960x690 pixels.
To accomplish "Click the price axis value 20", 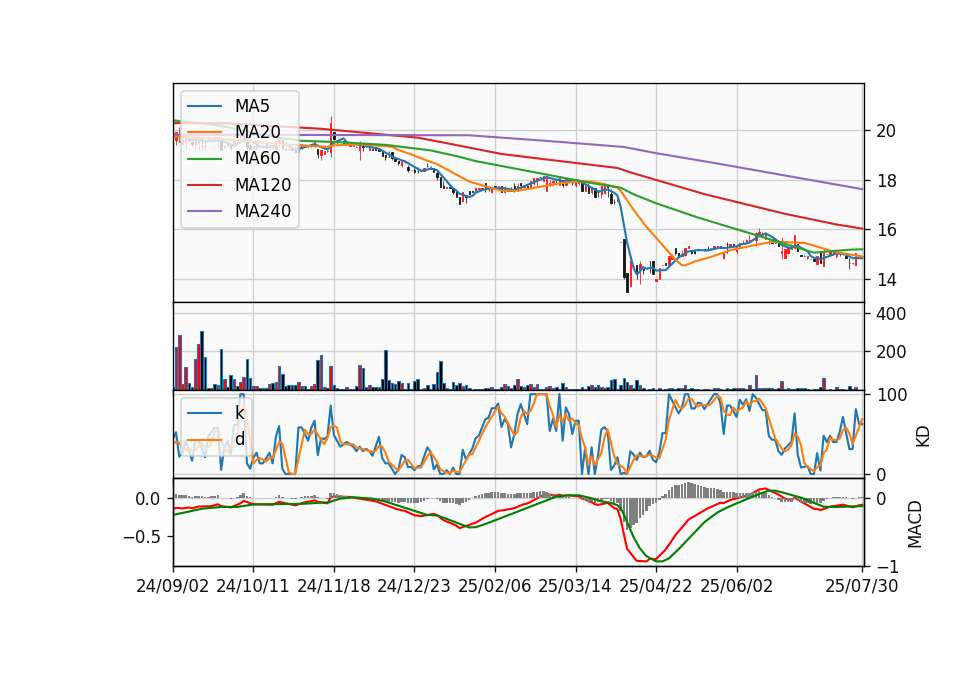I will click(886, 131).
